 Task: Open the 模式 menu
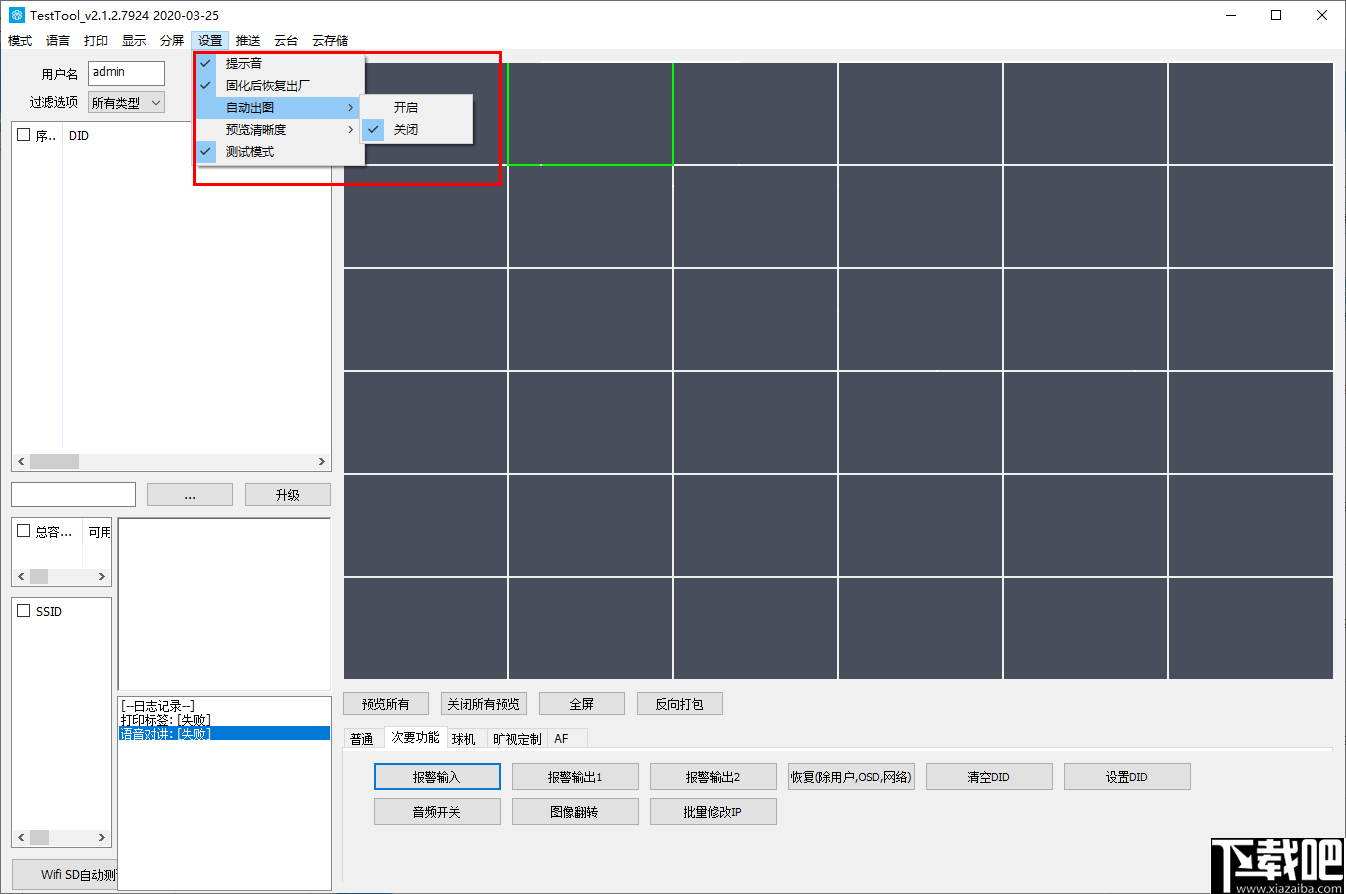click(19, 40)
